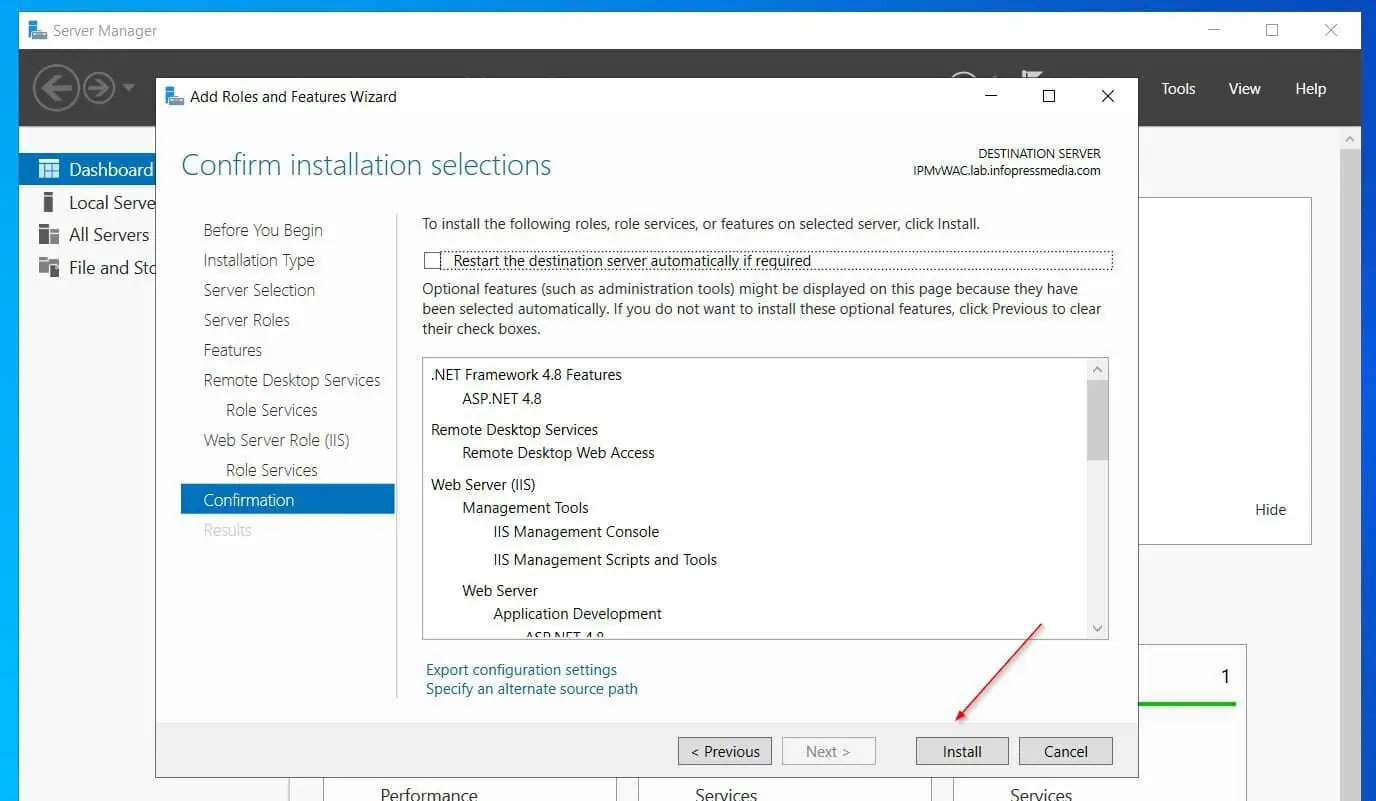Minimize the Add Roles and Features Wizard

[990, 96]
